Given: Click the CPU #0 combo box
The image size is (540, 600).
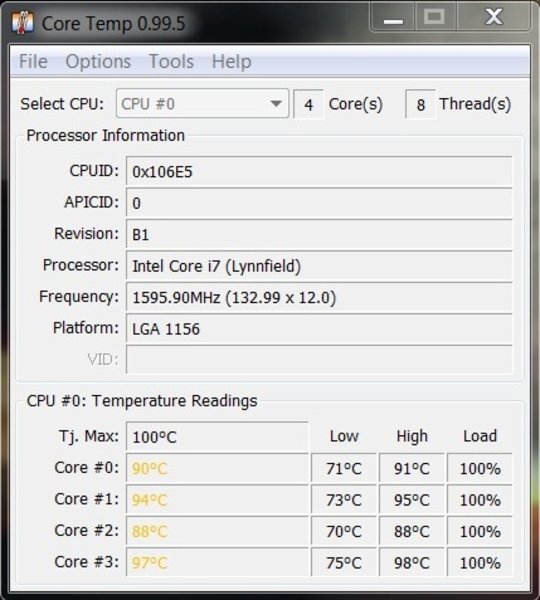Looking at the screenshot, I should [202, 104].
